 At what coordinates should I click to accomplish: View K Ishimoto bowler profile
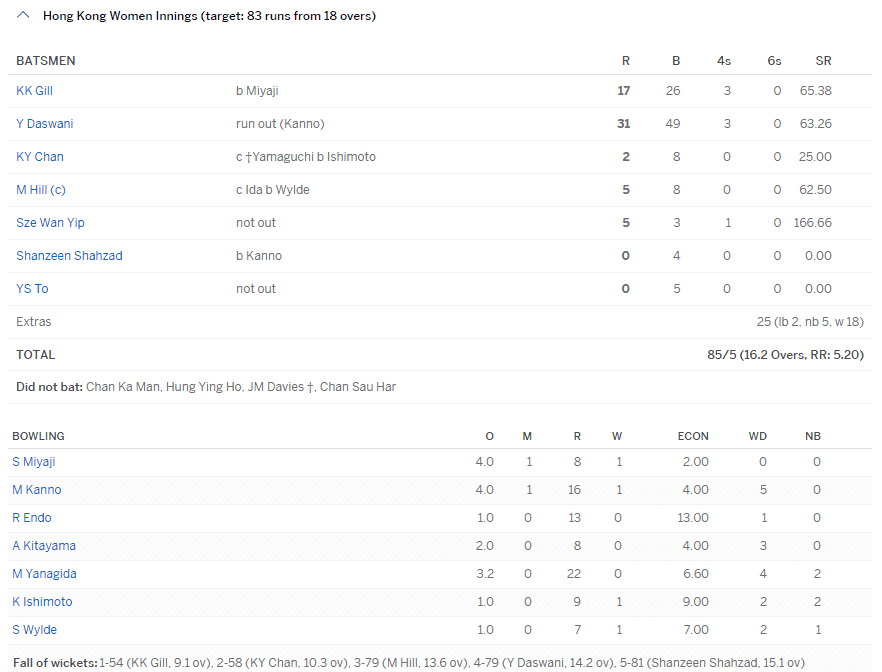coord(42,602)
